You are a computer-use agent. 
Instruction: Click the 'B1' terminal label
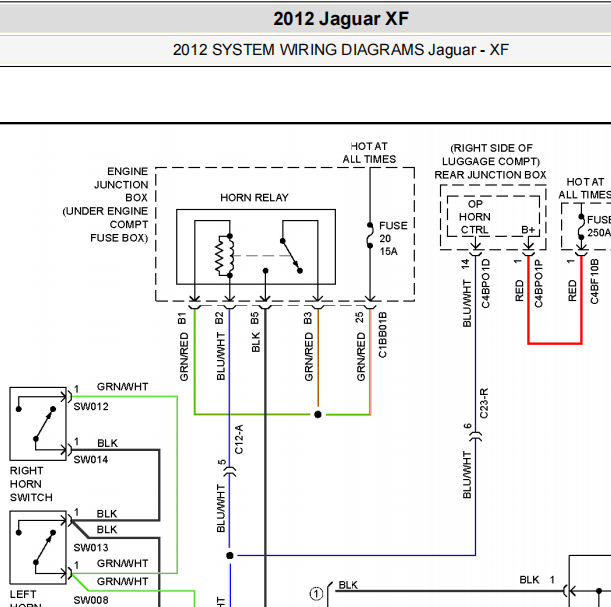182,318
